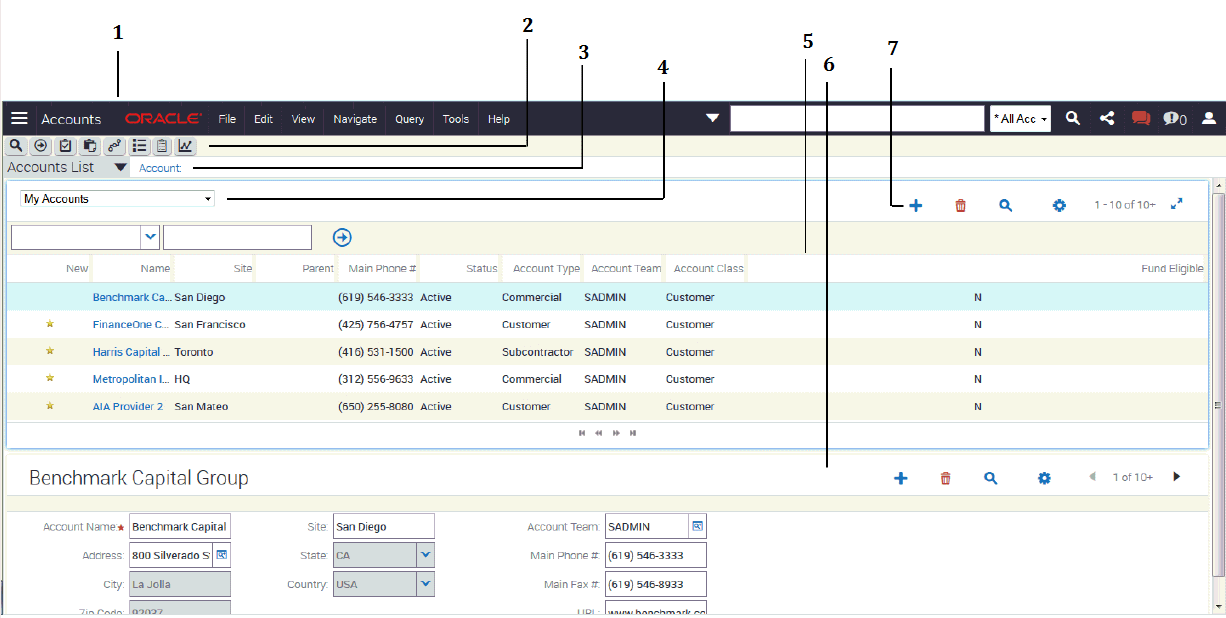
Task: Open the File menu
Action: pyautogui.click(x=227, y=119)
